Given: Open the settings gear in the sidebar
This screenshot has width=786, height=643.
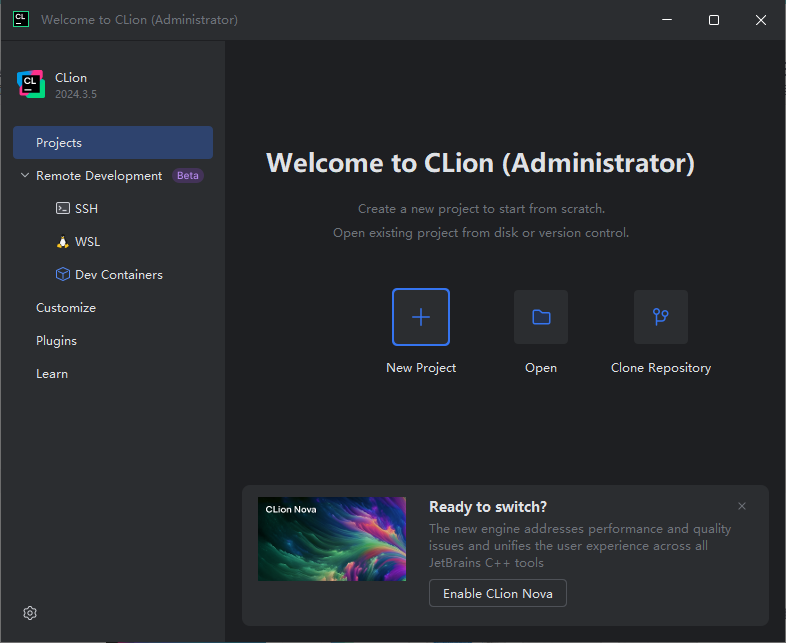Looking at the screenshot, I should pos(30,613).
